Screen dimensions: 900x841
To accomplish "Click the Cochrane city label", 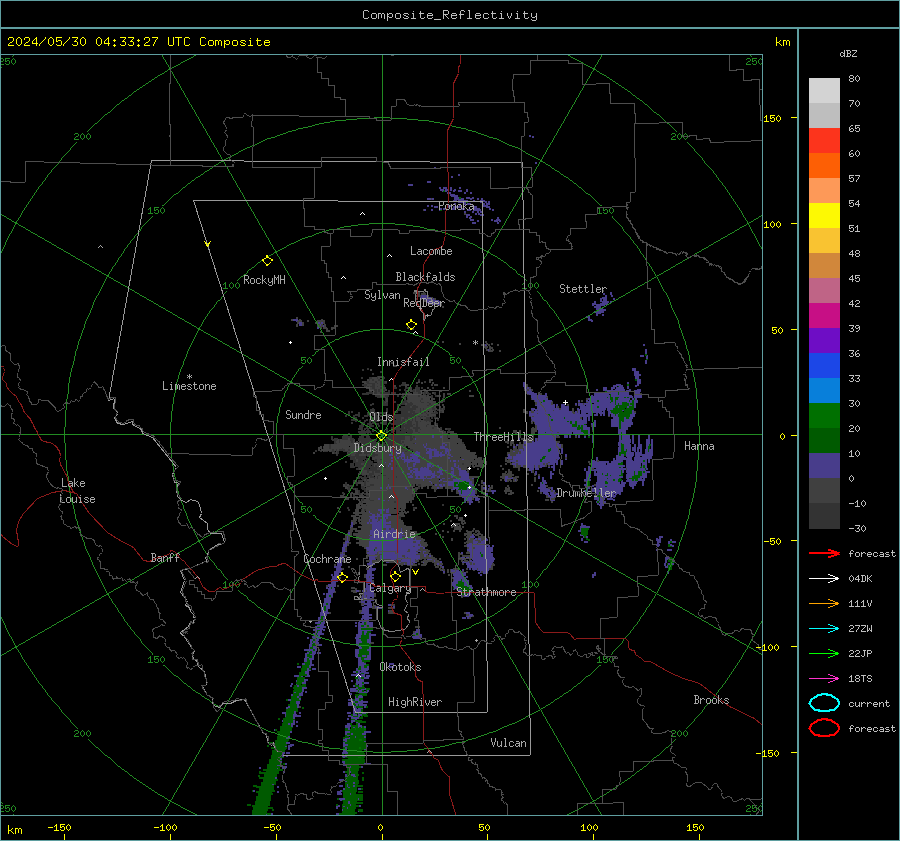I will click(x=327, y=559).
